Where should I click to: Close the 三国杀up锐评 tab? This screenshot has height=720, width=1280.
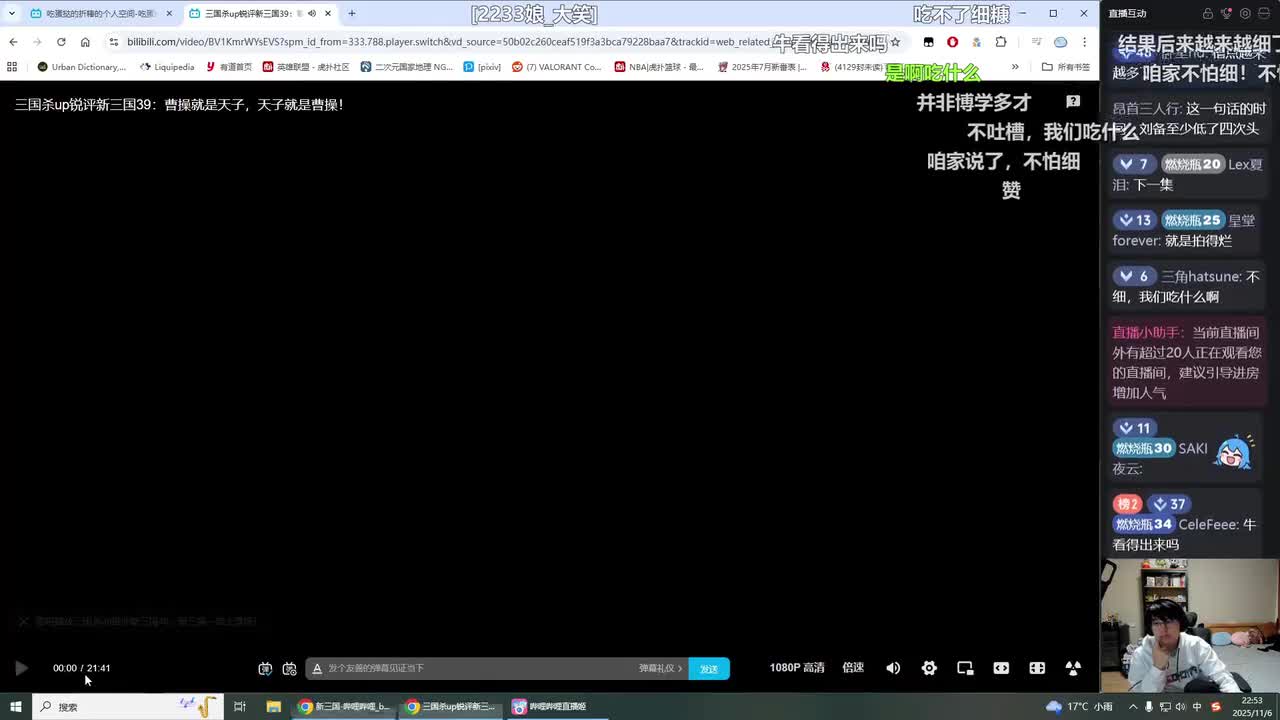click(x=328, y=13)
